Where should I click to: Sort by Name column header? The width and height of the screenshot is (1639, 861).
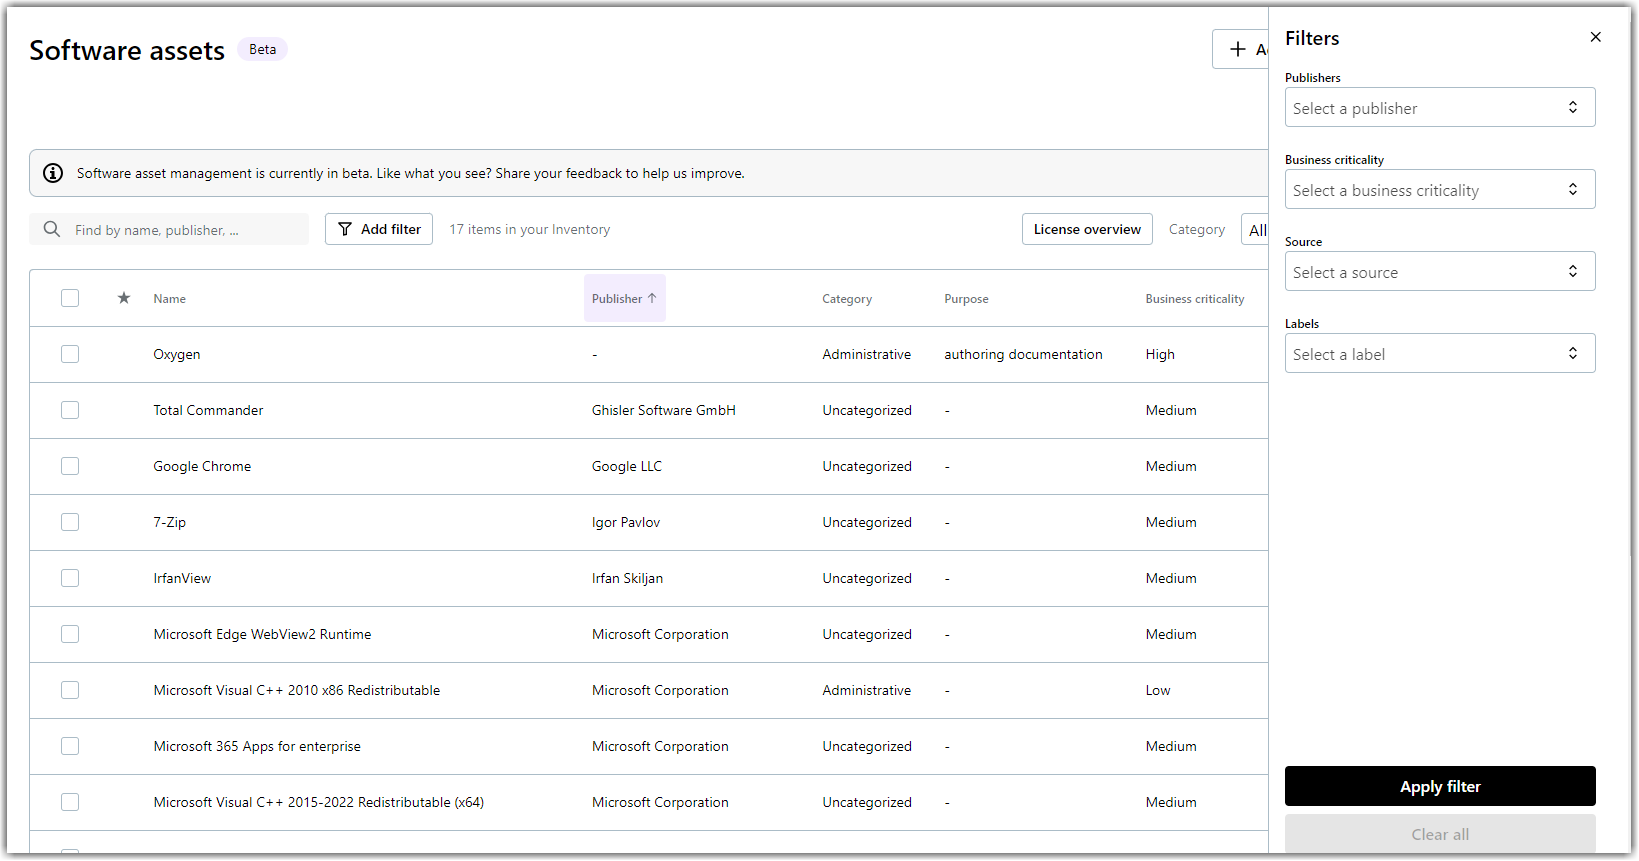(169, 298)
